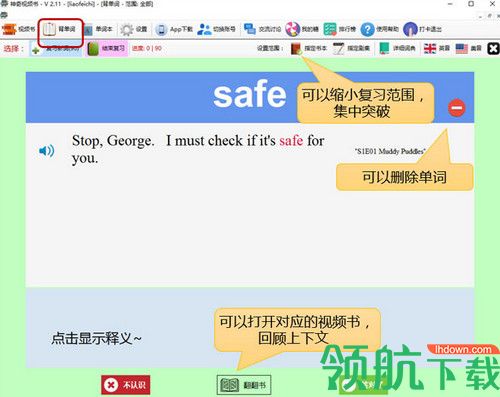Open 交流讨论 discussion forum icon
The width and height of the screenshot is (500, 397).
[250, 29]
